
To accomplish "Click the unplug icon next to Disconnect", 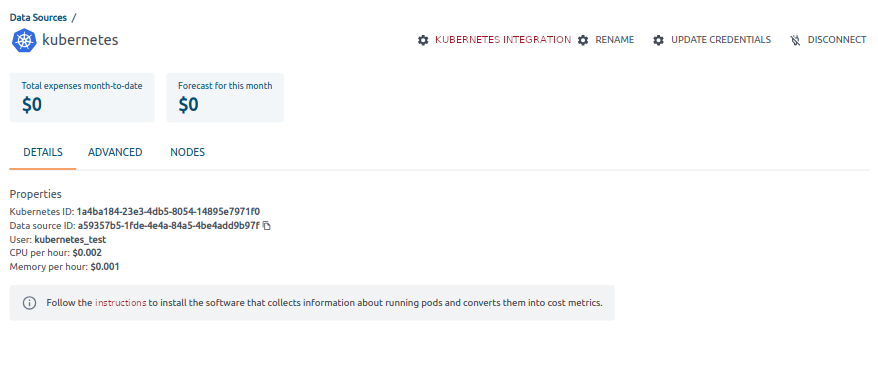I will (x=795, y=40).
